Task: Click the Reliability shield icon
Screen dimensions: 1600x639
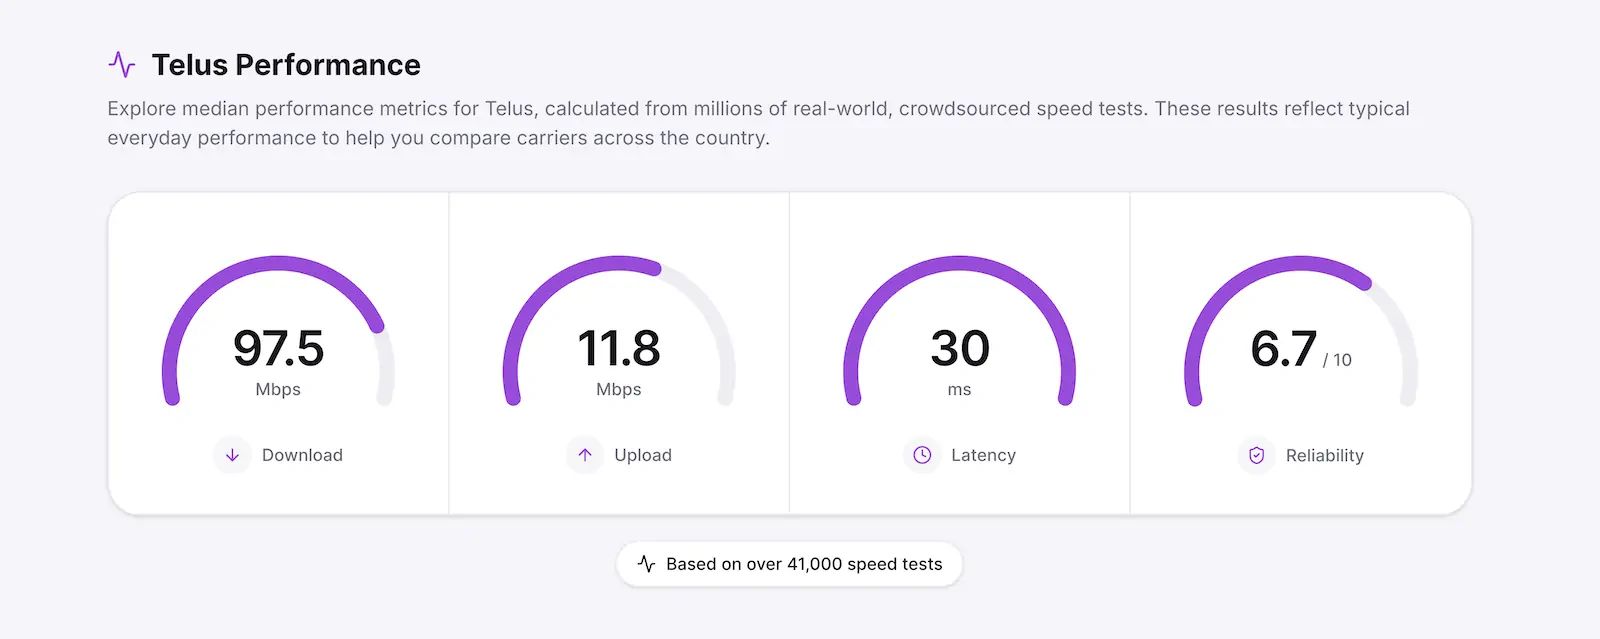Action: click(x=1257, y=455)
